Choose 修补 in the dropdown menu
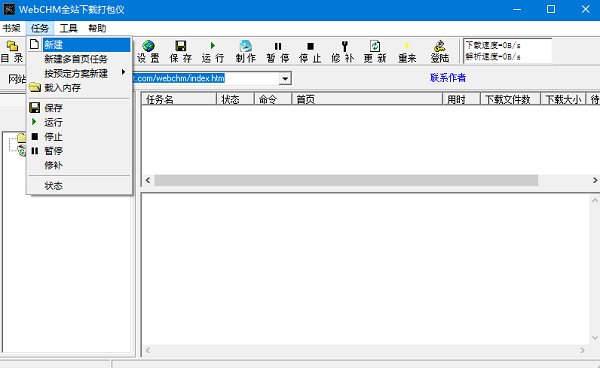600x368 pixels. [x=79, y=165]
